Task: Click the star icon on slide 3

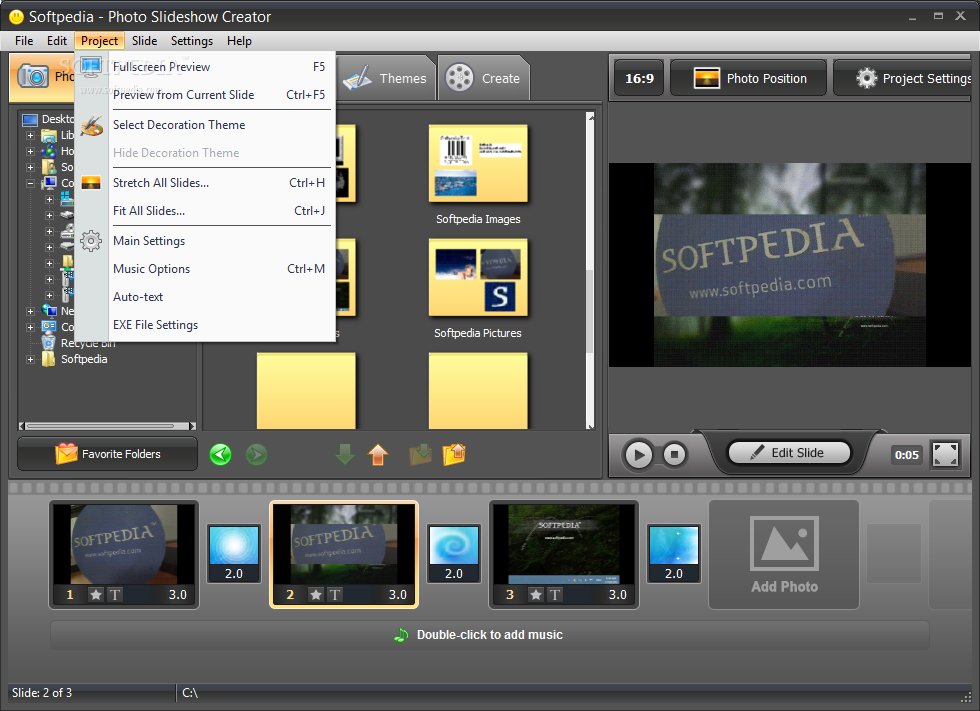Action: tap(536, 595)
